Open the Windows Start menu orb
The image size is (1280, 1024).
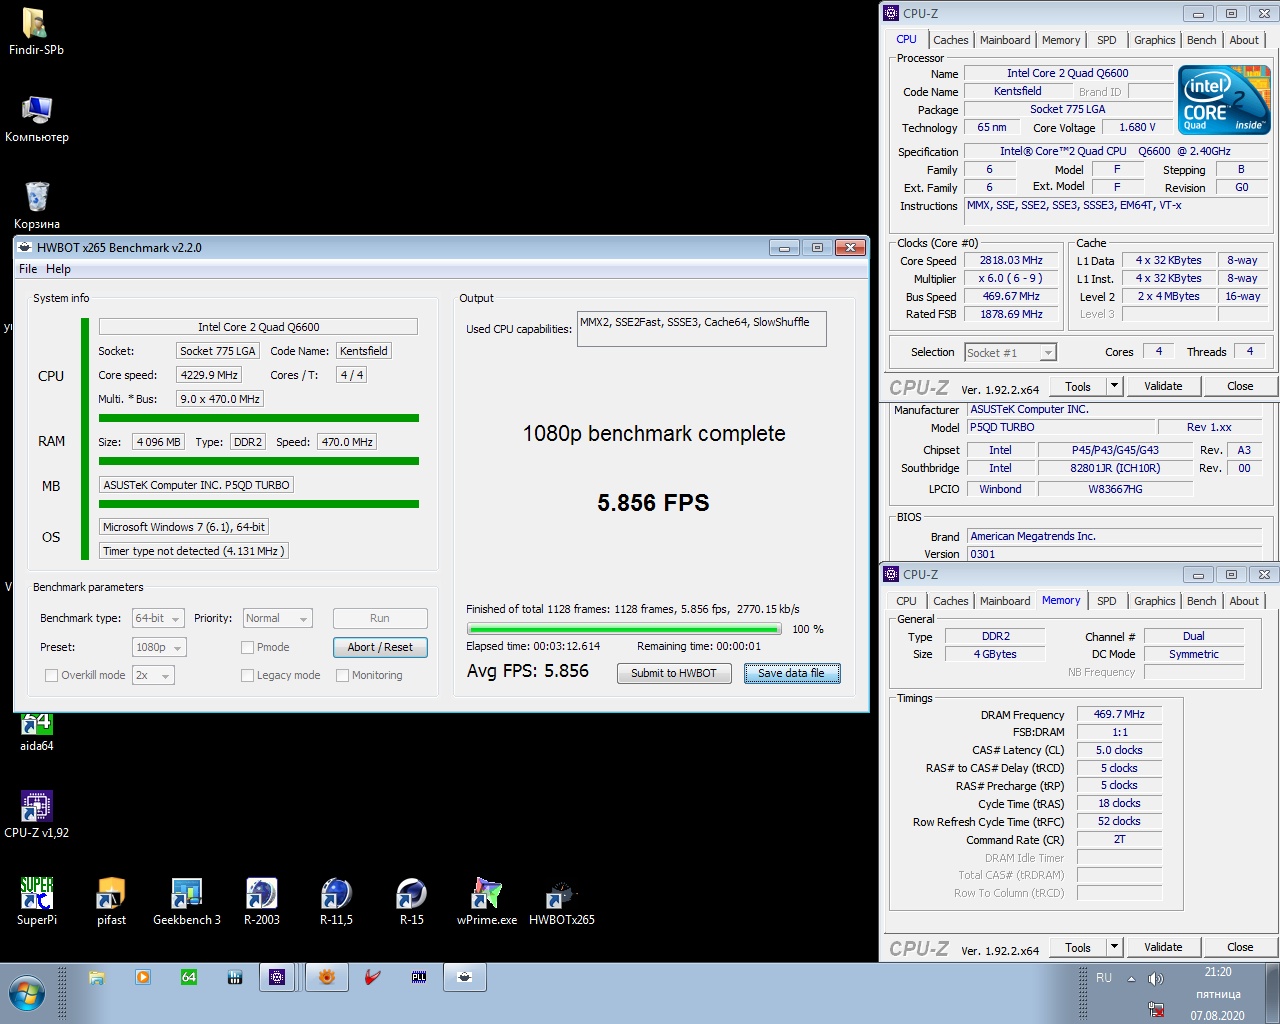click(27, 994)
